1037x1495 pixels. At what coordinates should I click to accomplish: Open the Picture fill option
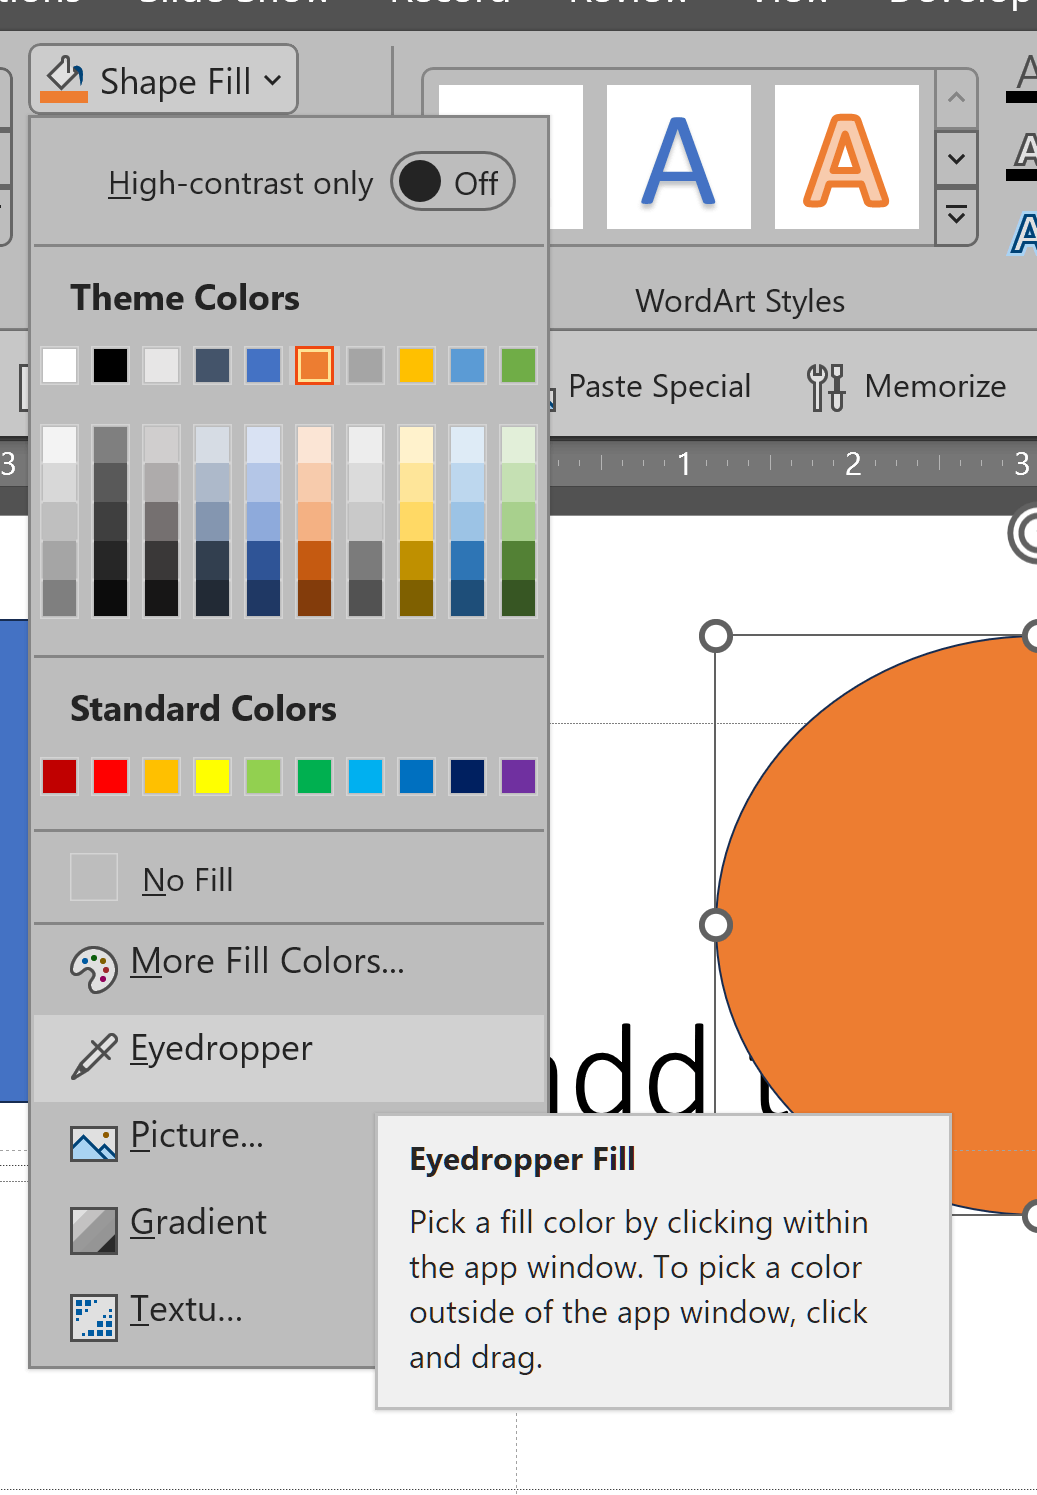click(x=197, y=1135)
